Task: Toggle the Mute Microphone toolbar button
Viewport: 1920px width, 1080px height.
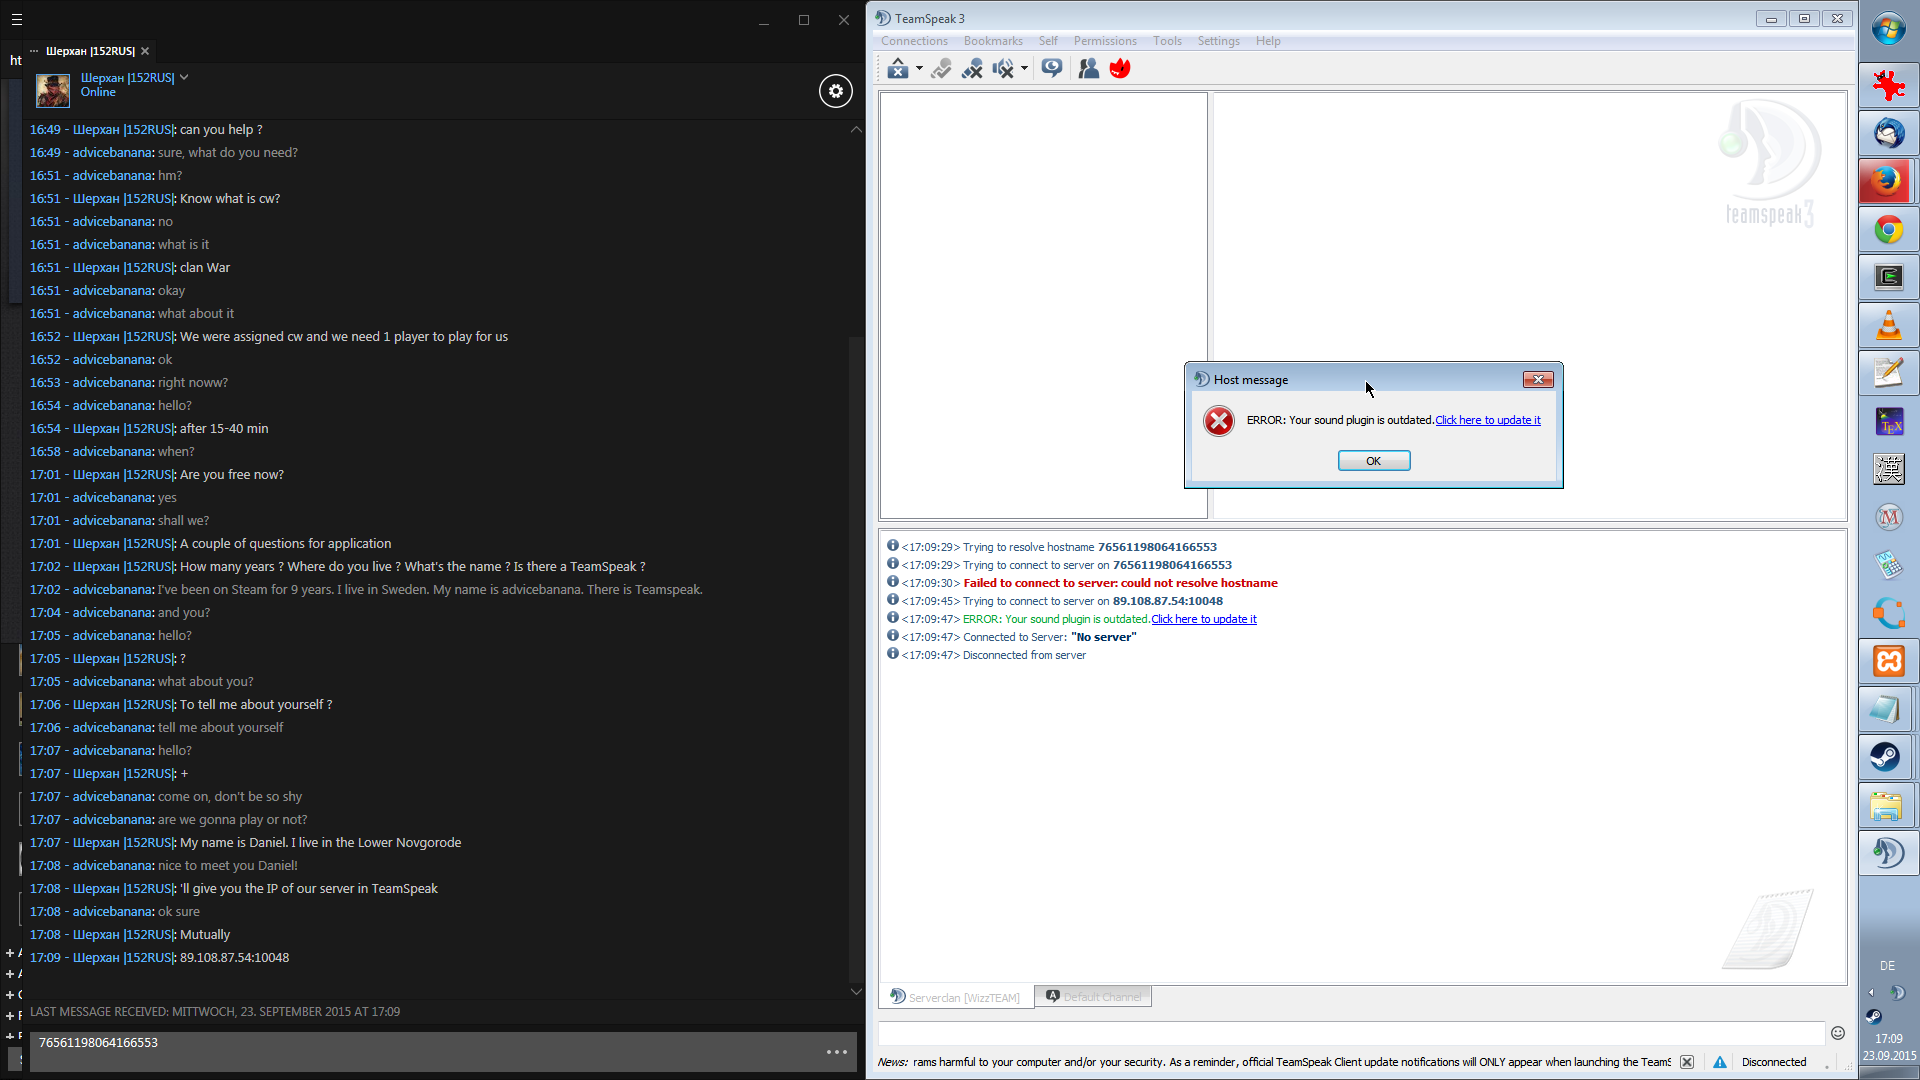Action: click(971, 68)
